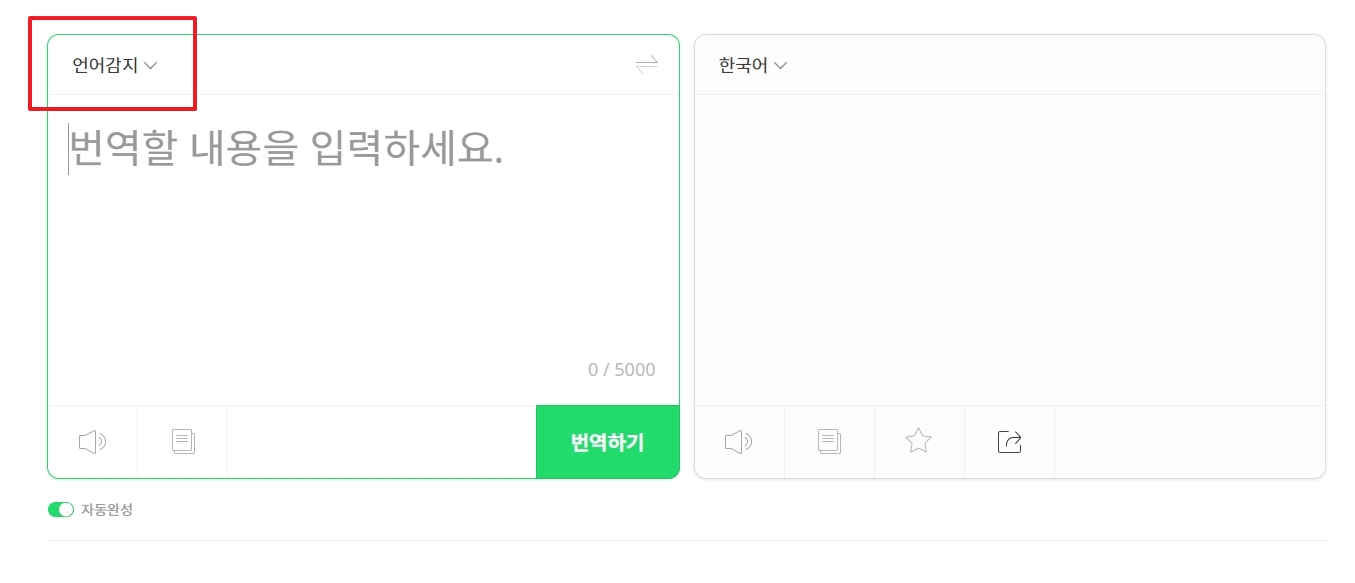This screenshot has width=1355, height=583.
Task: Play the translated text with the speaker icon
Action: (x=738, y=441)
